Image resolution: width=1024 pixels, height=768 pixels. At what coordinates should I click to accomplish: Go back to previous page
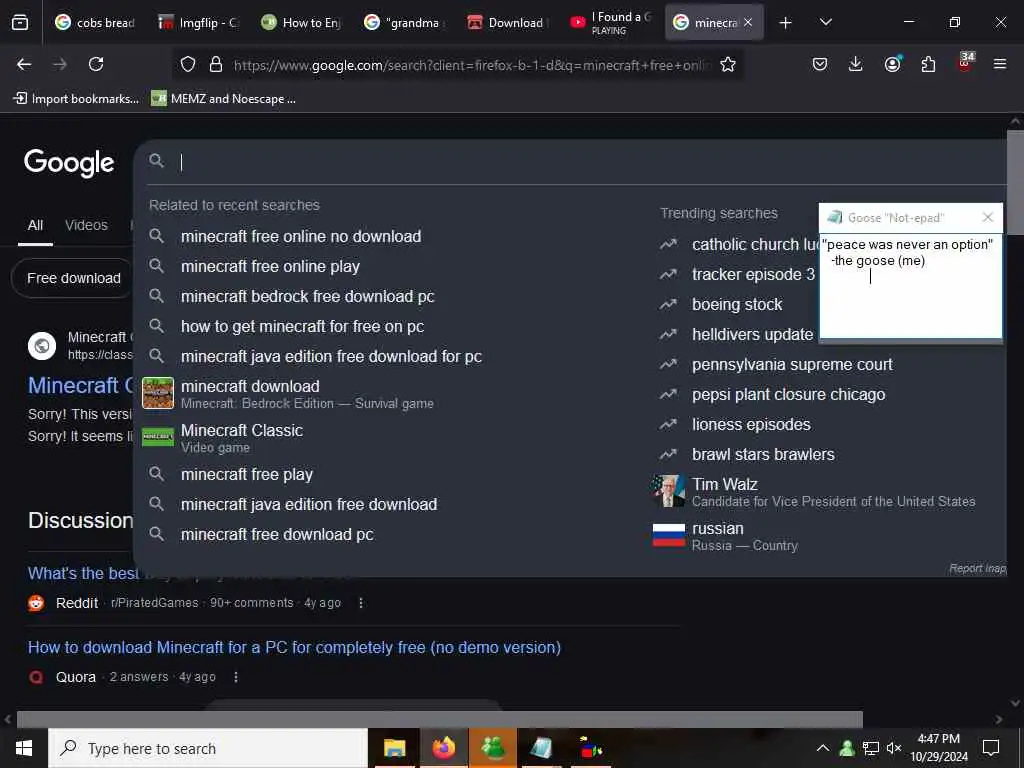(24, 64)
